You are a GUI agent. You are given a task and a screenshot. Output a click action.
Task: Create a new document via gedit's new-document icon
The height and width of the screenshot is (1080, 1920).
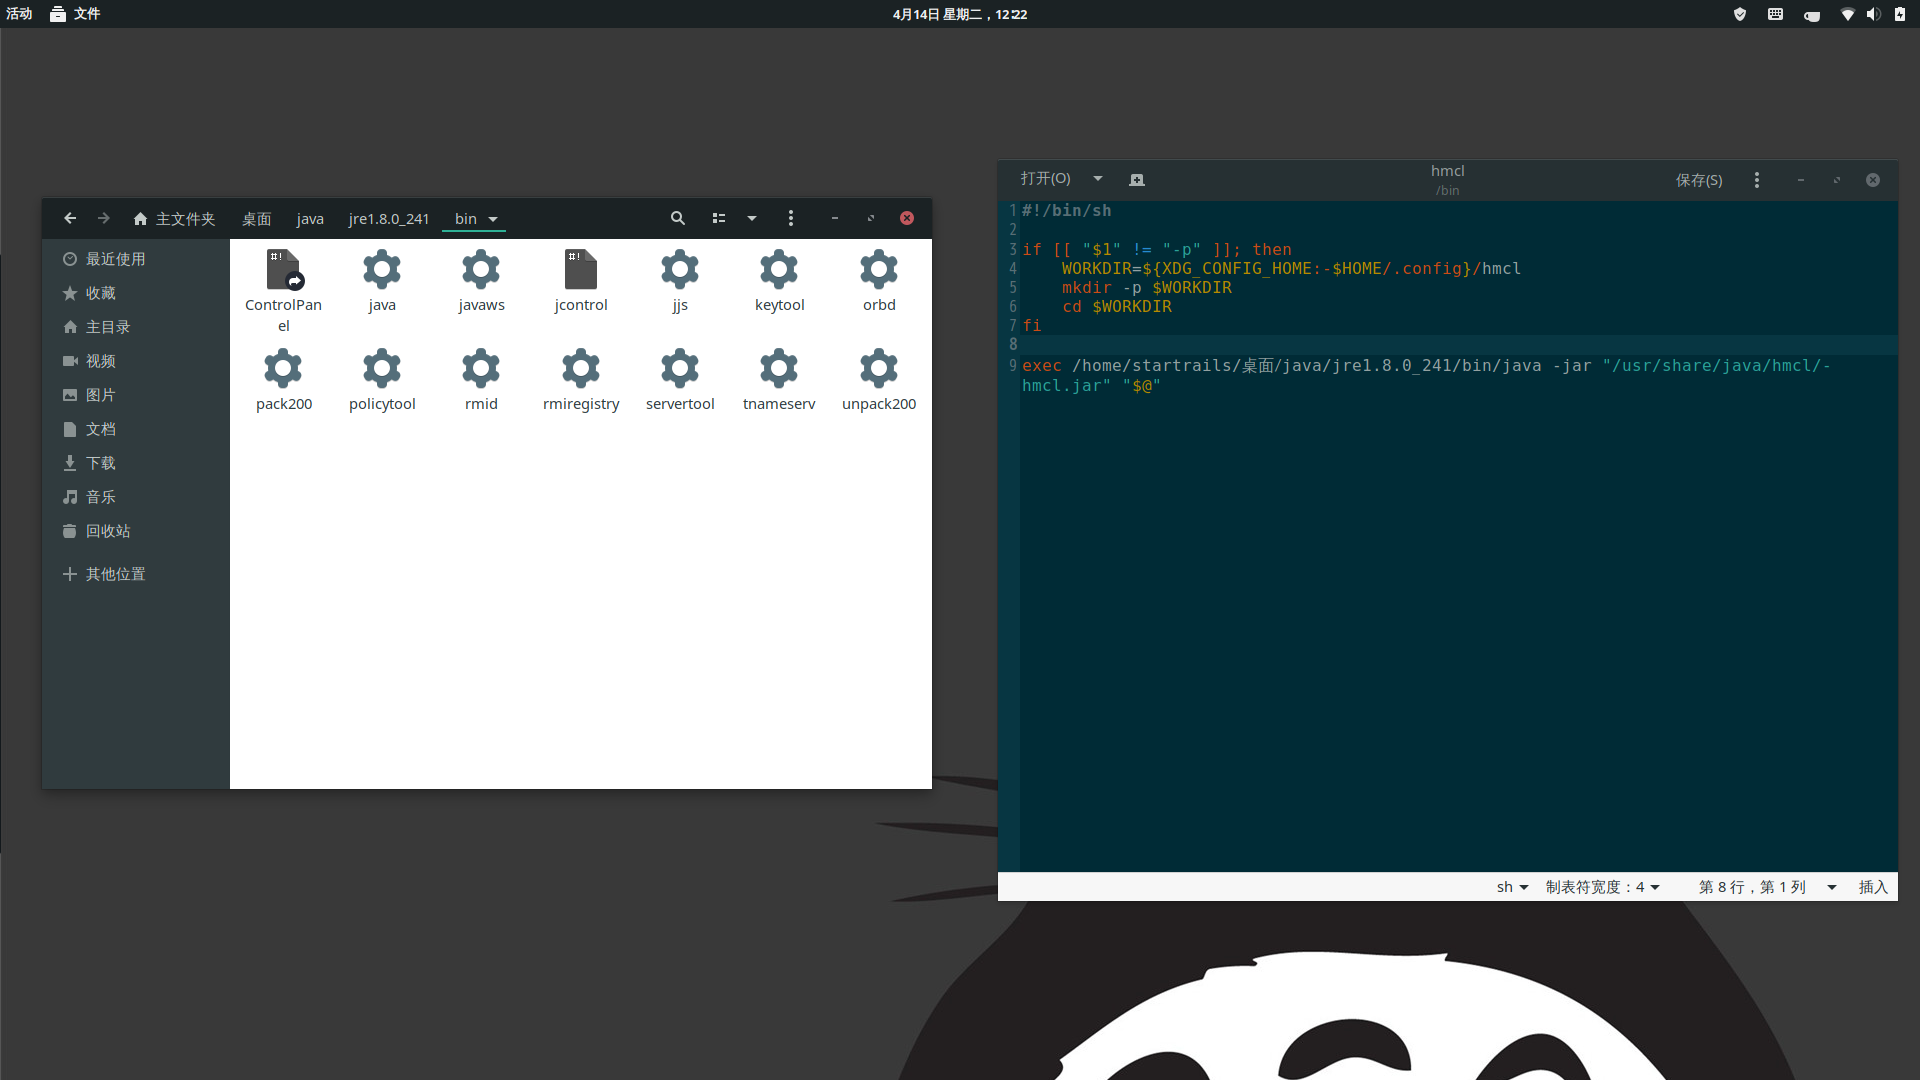coord(1136,179)
